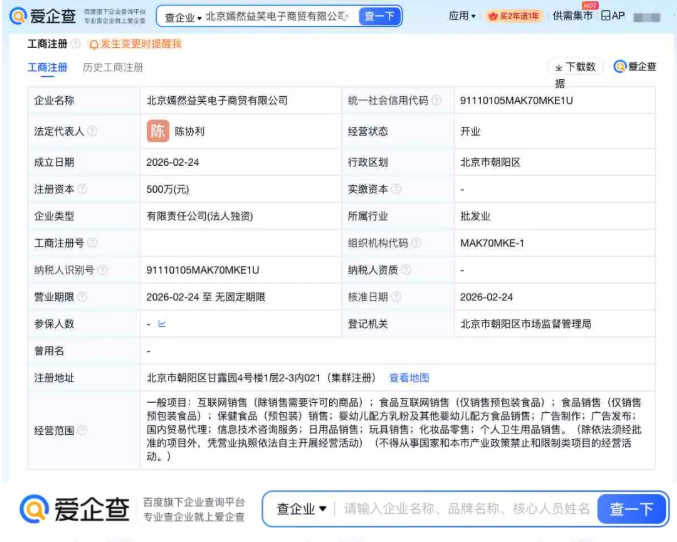The image size is (677, 542).
Task: Click the 下载数据 button
Action: point(577,68)
